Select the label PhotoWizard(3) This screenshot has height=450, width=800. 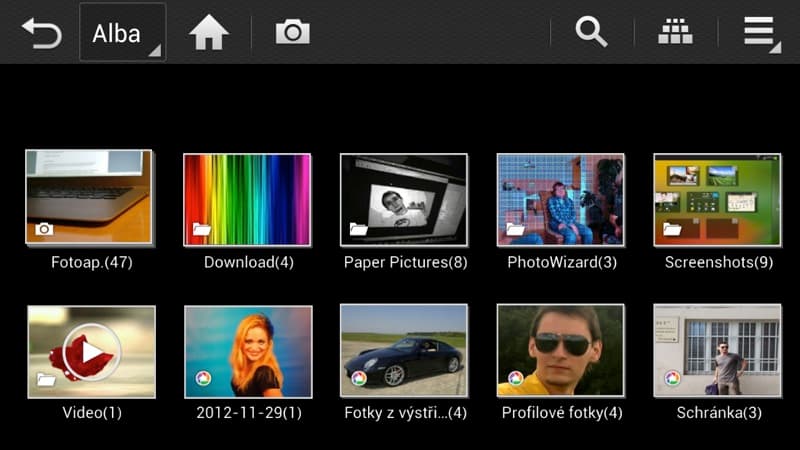click(x=562, y=262)
